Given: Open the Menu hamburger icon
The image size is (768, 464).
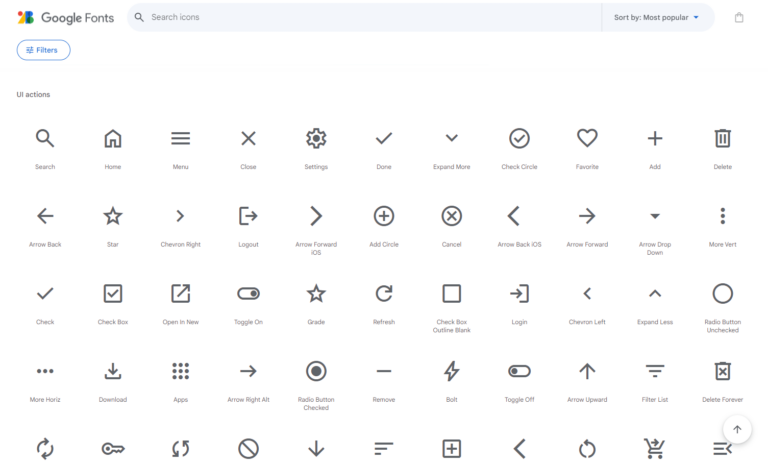Looking at the screenshot, I should [180, 139].
